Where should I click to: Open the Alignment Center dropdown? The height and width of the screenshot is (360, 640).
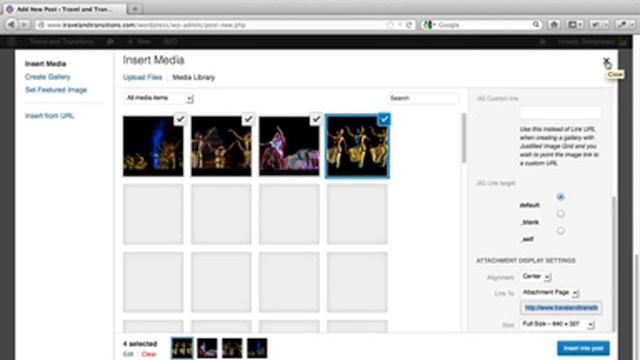(536, 276)
